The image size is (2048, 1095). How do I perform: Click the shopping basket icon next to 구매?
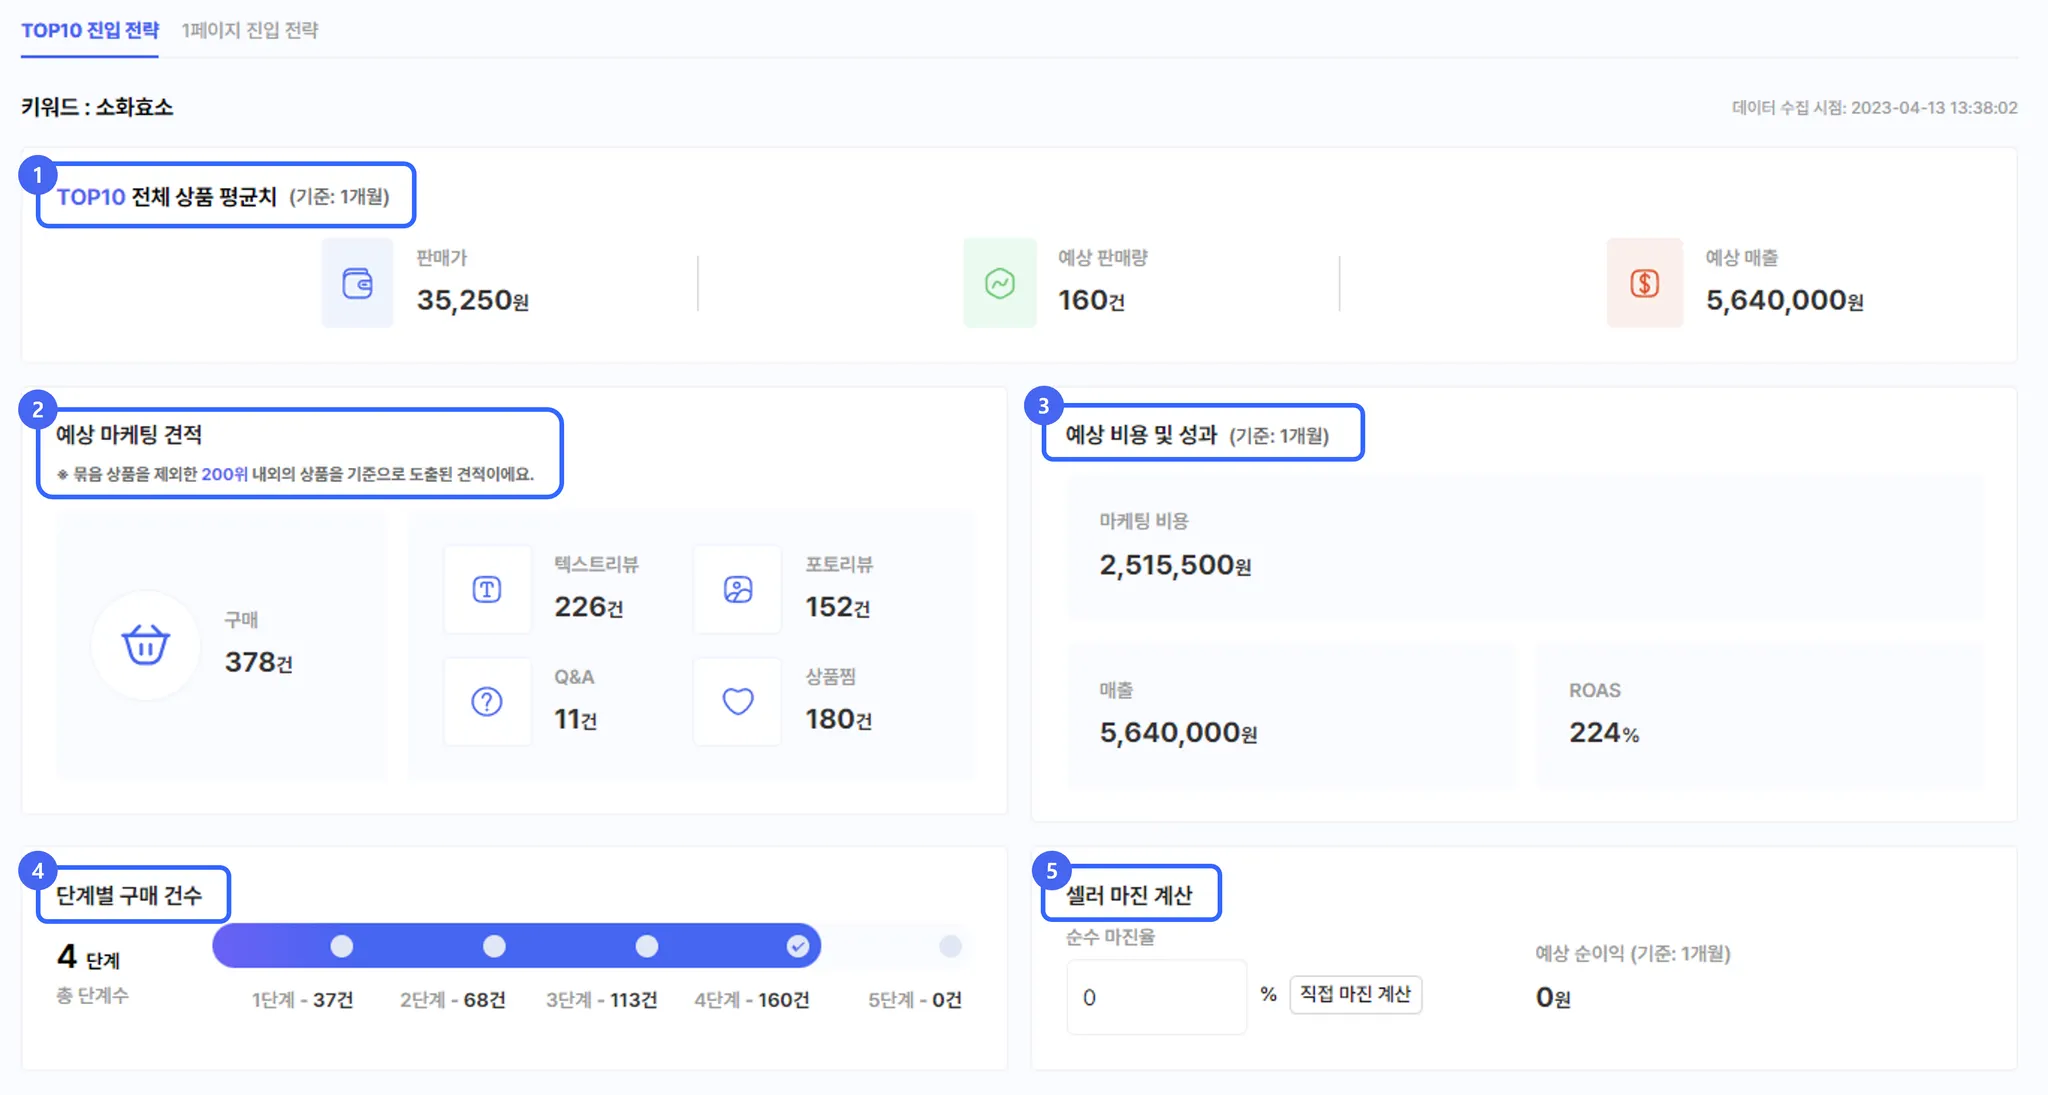coord(146,644)
